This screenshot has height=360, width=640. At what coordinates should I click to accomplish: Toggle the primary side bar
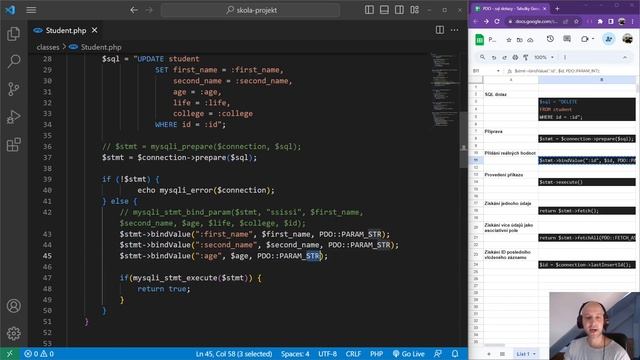click(369, 10)
